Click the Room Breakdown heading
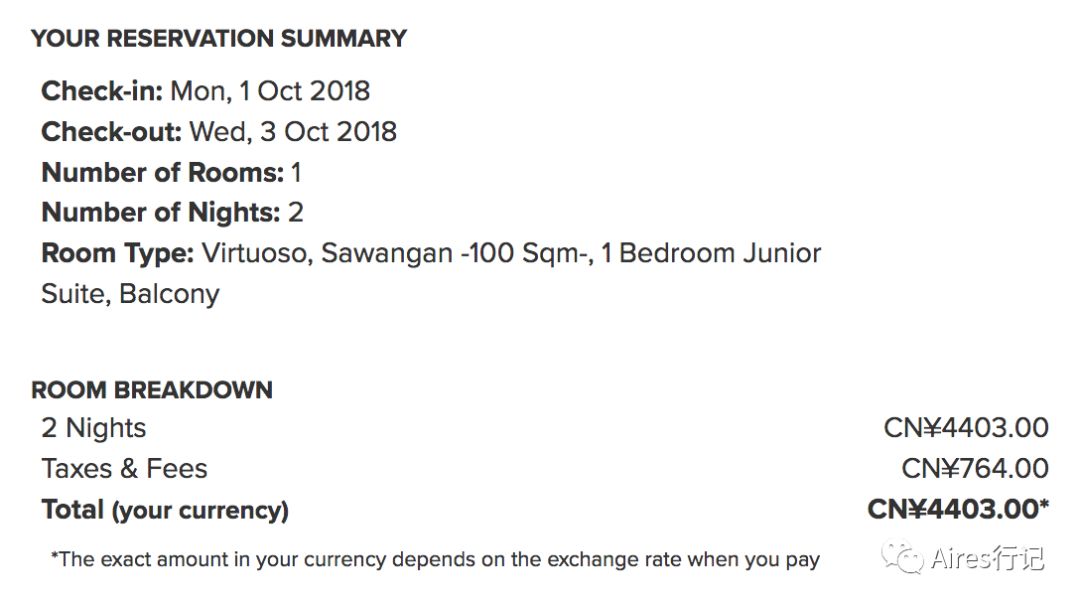 point(152,390)
